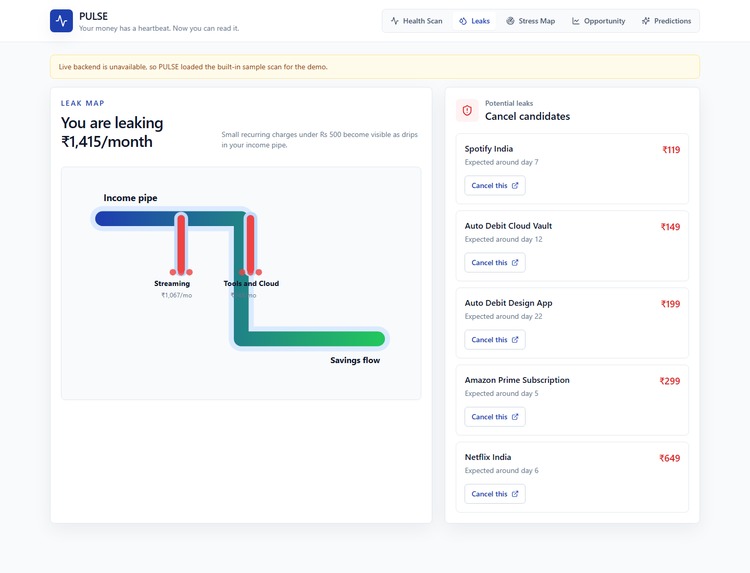Click the PULSE app title
The image size is (750, 573).
pos(93,16)
